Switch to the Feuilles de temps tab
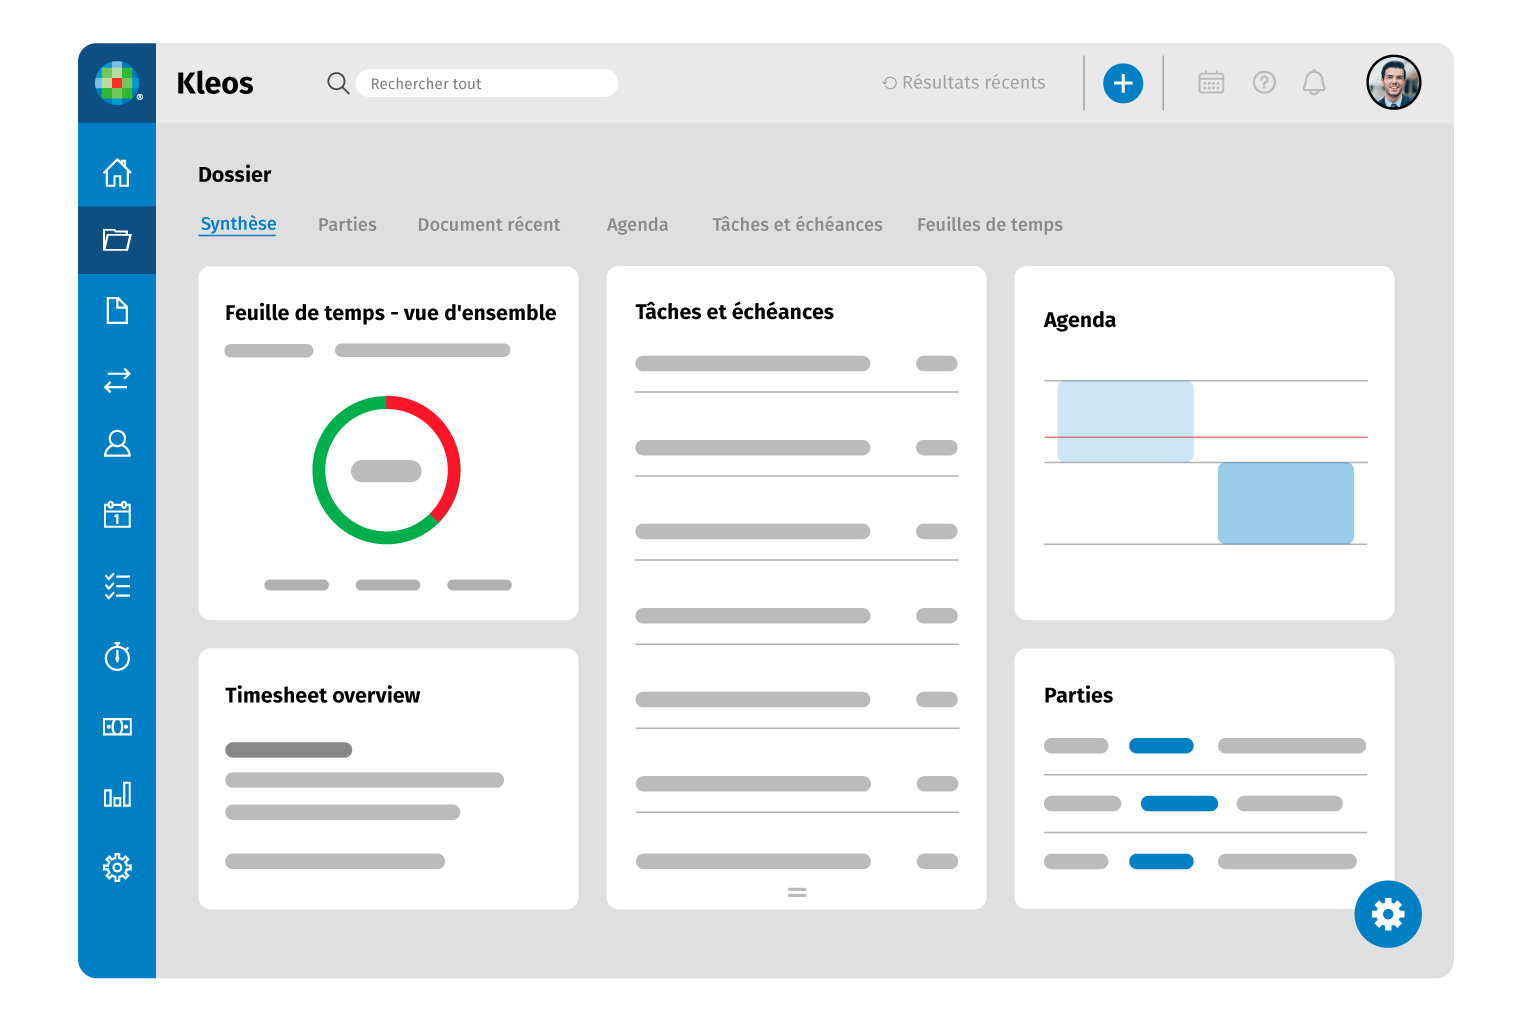Screen dimensions: 1532x1021 click(x=989, y=225)
